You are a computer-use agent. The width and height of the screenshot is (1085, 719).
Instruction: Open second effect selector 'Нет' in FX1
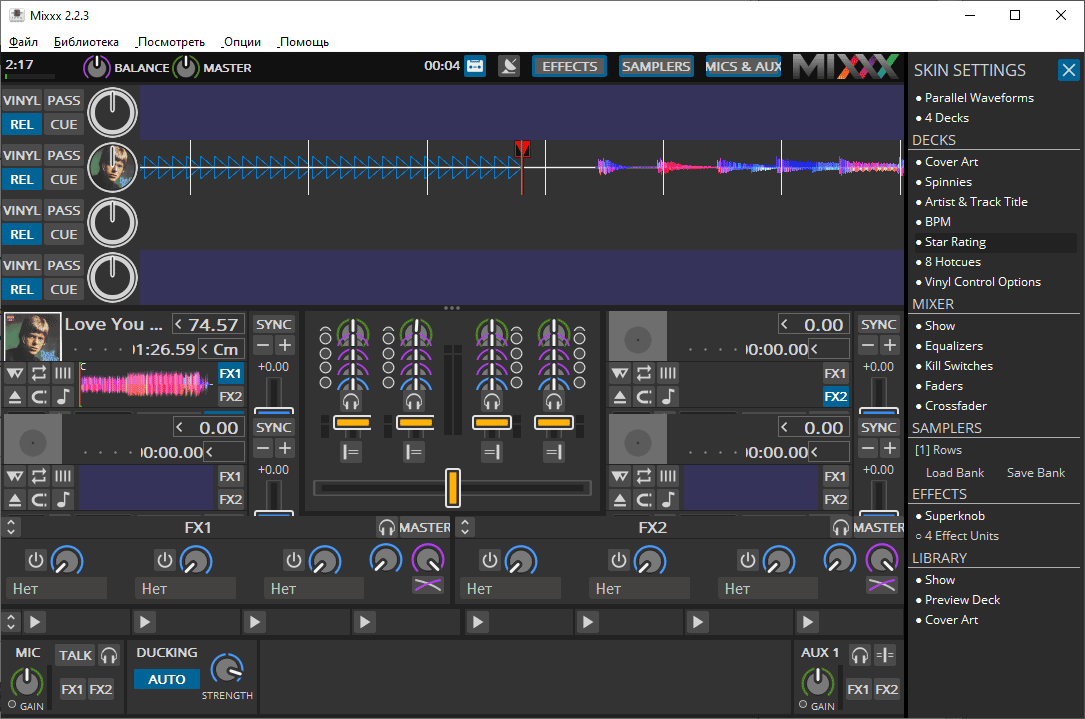185,589
